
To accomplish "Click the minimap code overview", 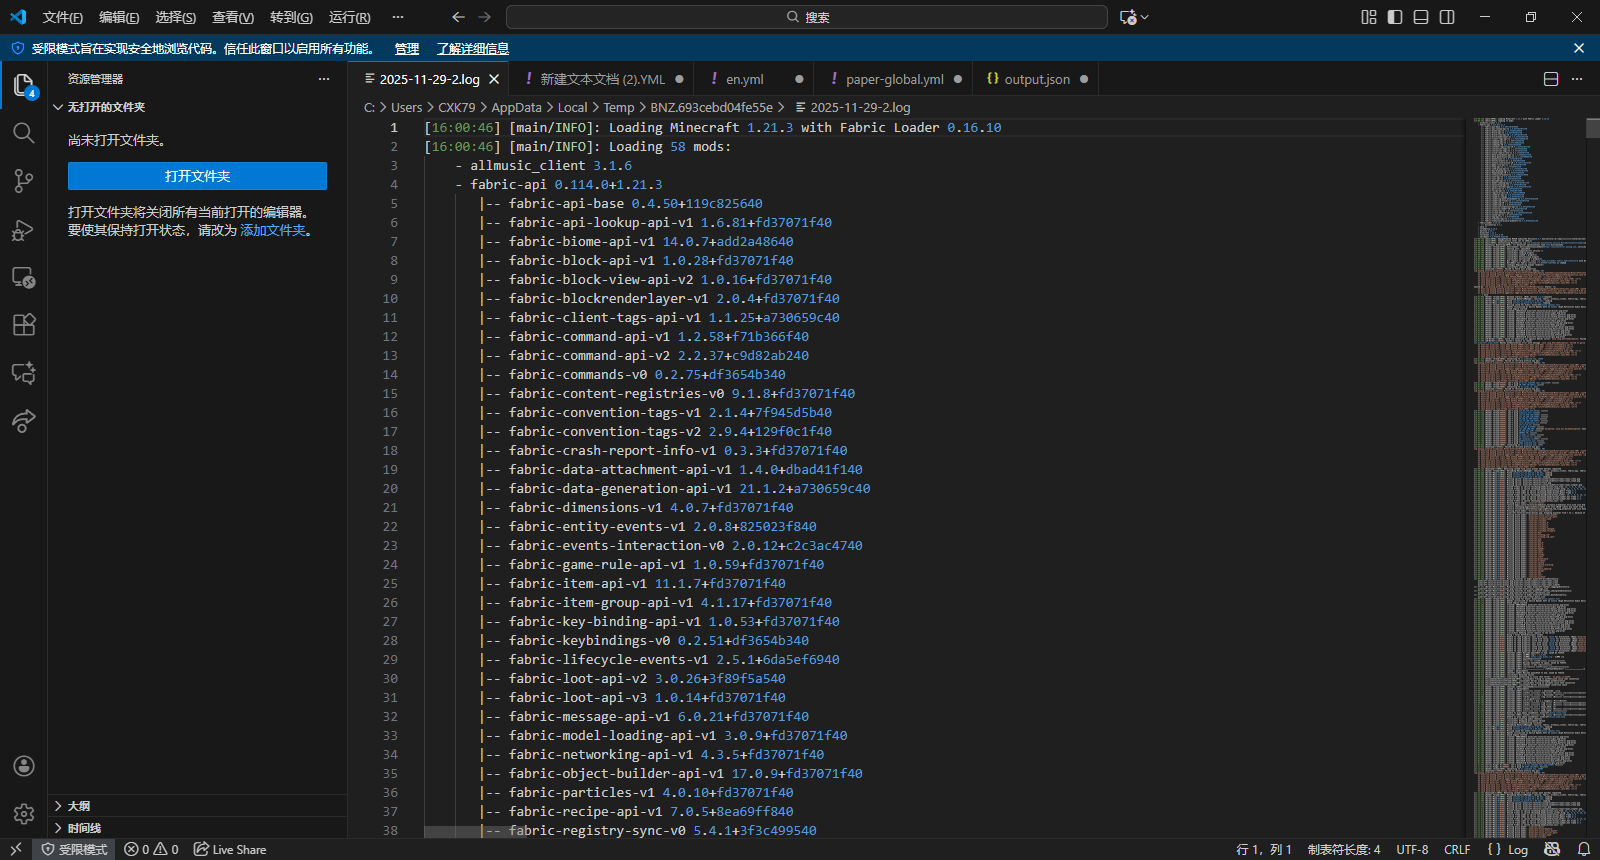I will click(1528, 477).
